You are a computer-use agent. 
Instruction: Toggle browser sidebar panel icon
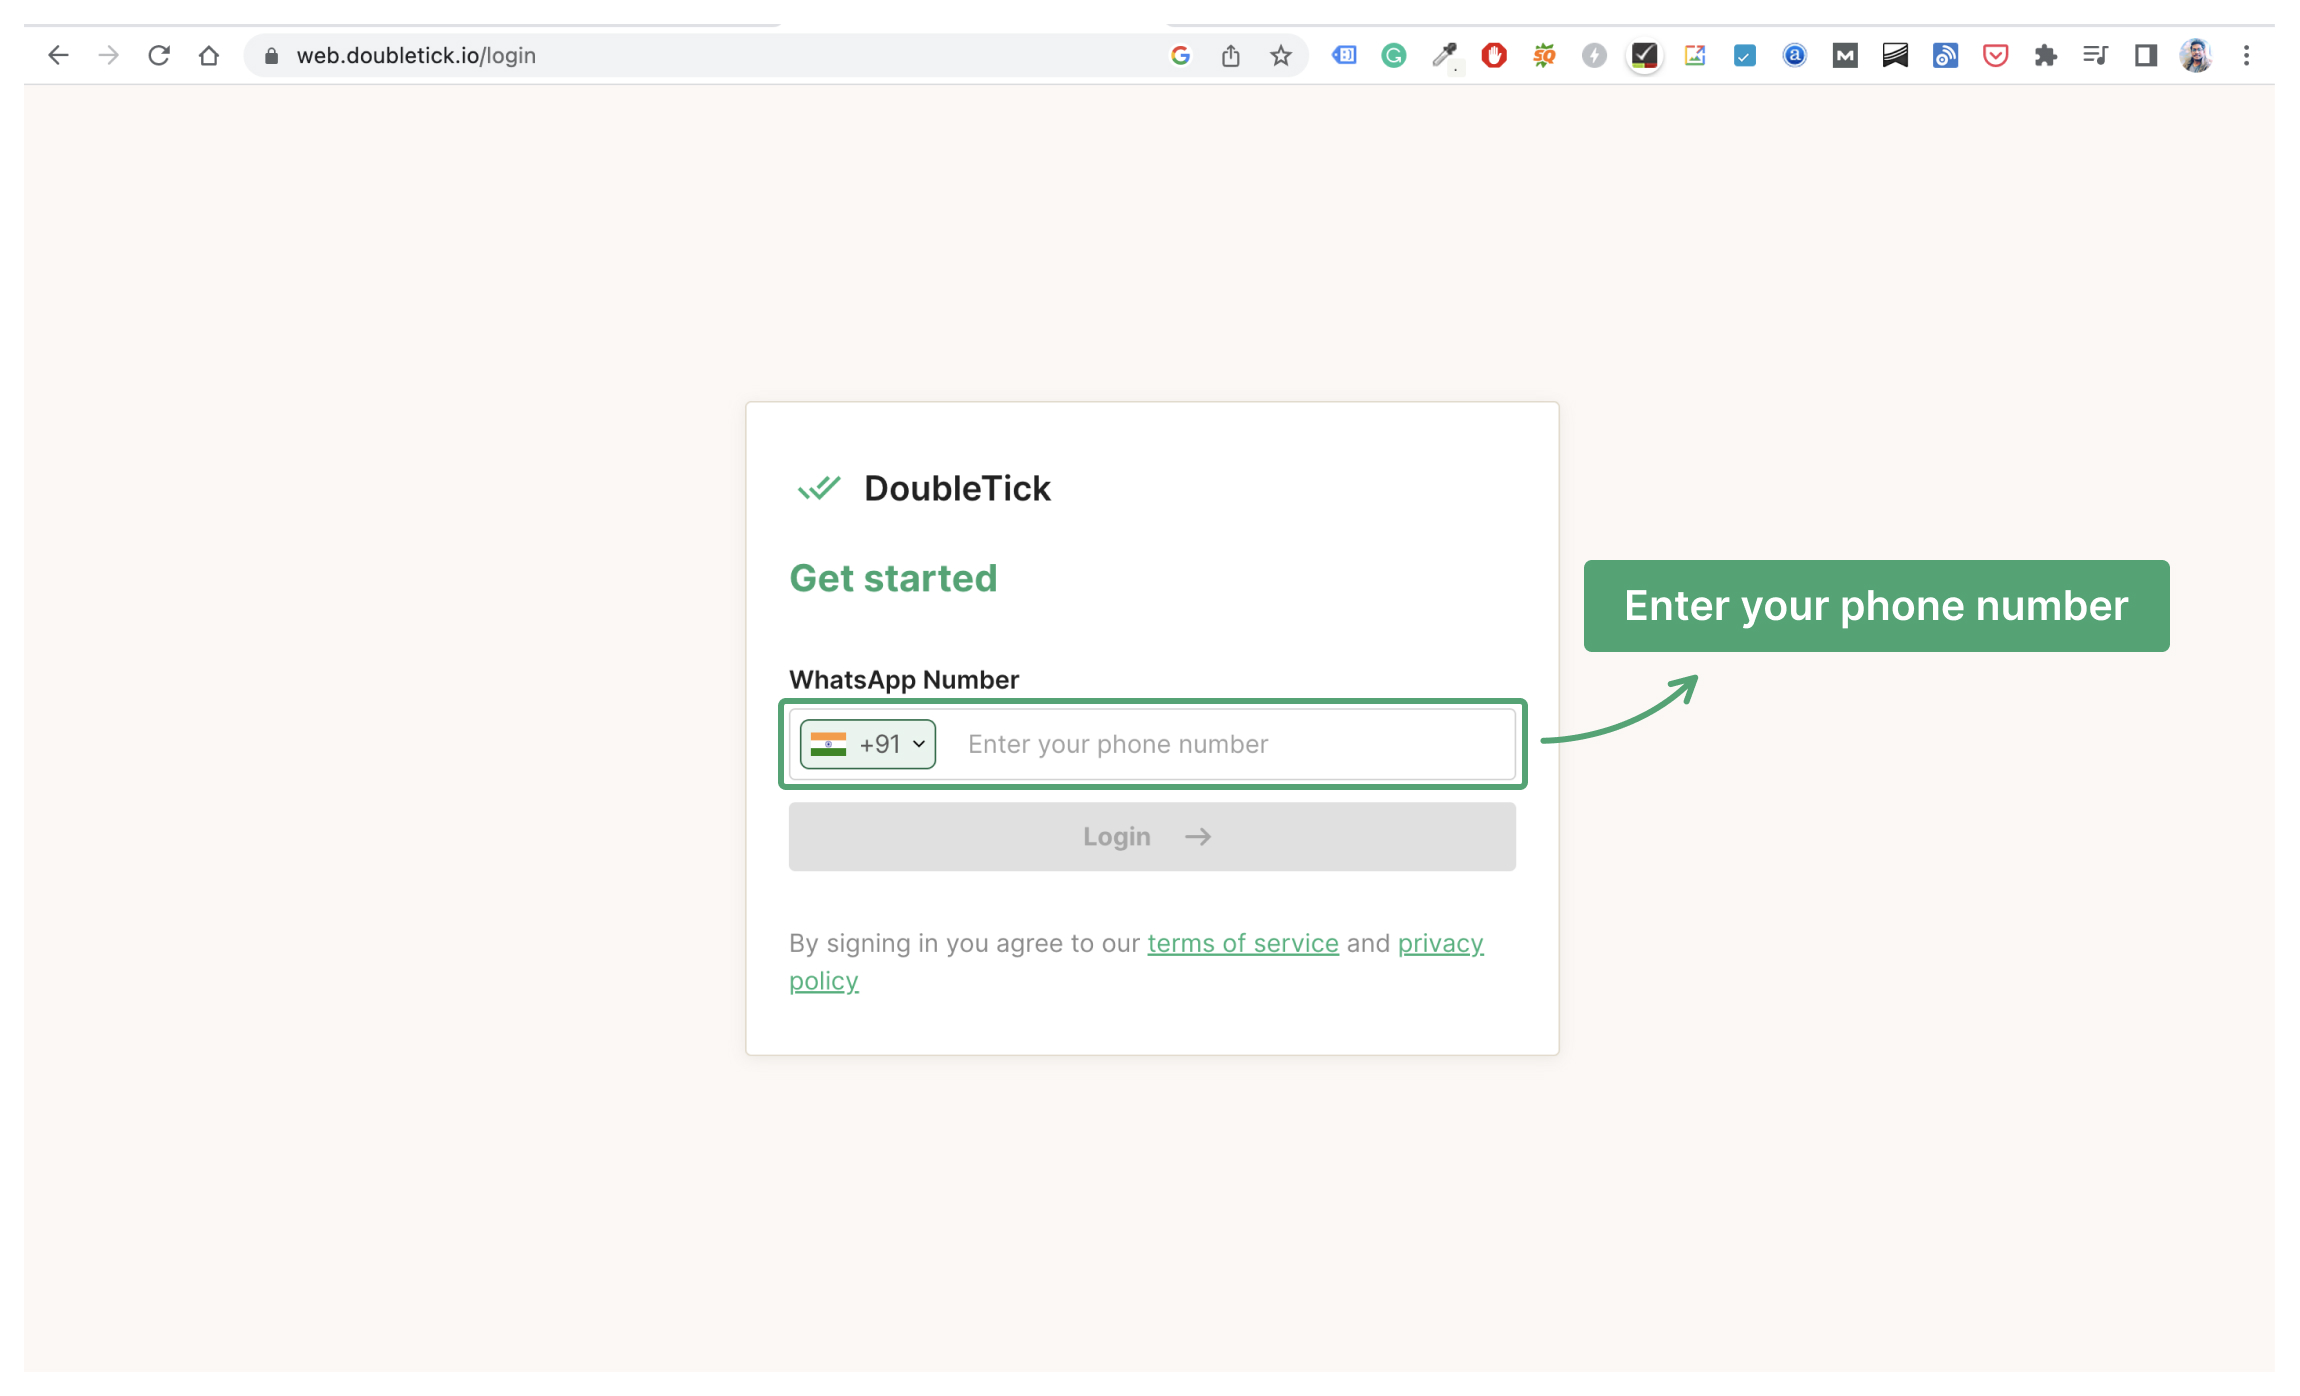click(2147, 54)
